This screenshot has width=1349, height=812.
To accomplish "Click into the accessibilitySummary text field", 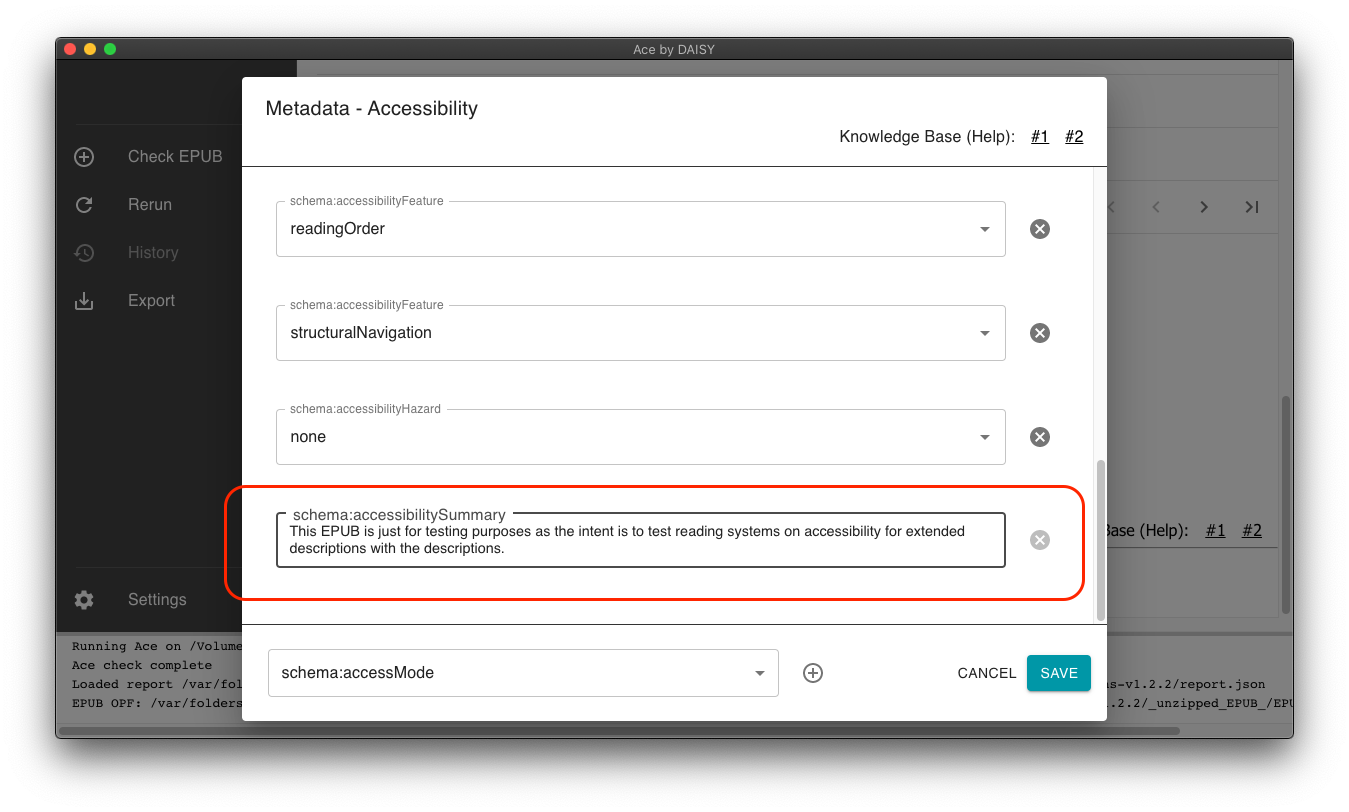I will coord(641,540).
